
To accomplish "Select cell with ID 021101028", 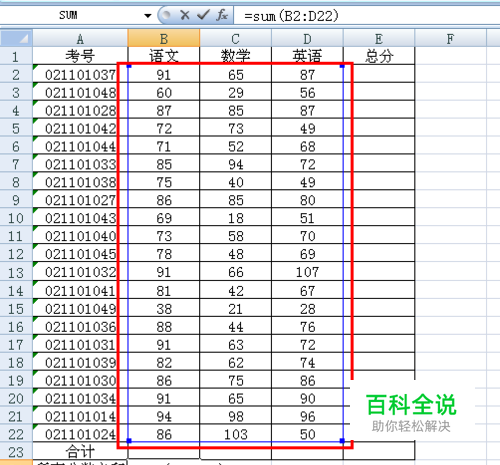I will [80, 110].
